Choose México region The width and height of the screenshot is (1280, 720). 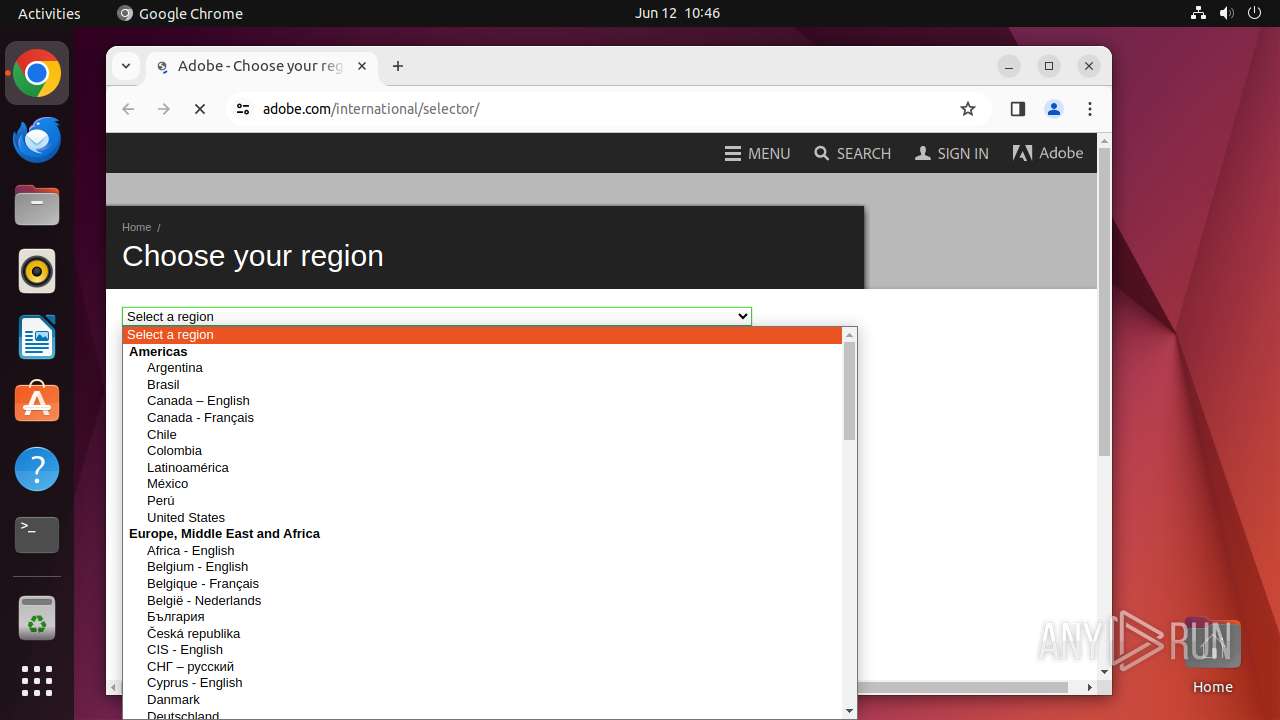(482, 484)
